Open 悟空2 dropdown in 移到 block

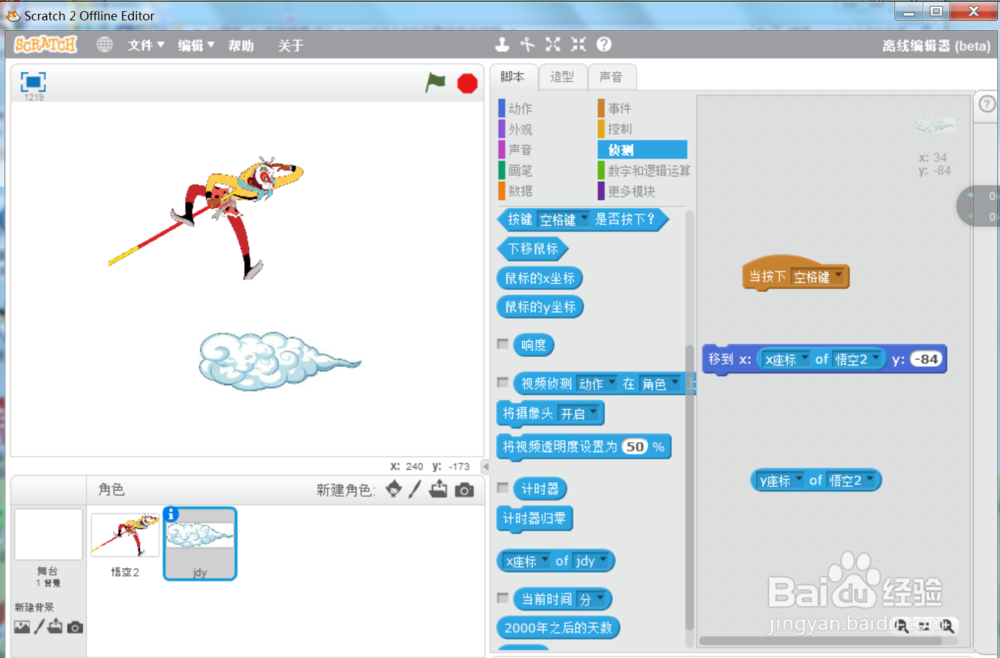[857, 359]
